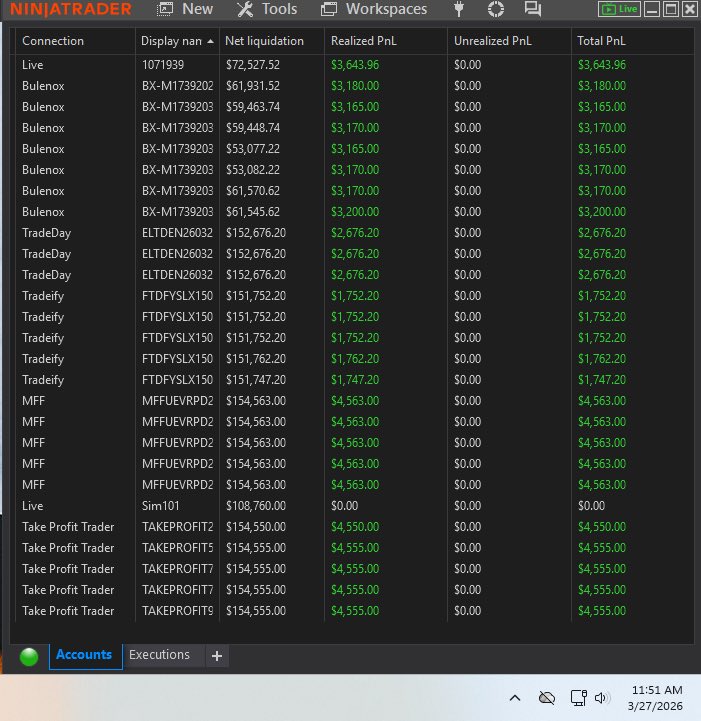Select TAKEPROFIT9 account cell

click(177, 611)
